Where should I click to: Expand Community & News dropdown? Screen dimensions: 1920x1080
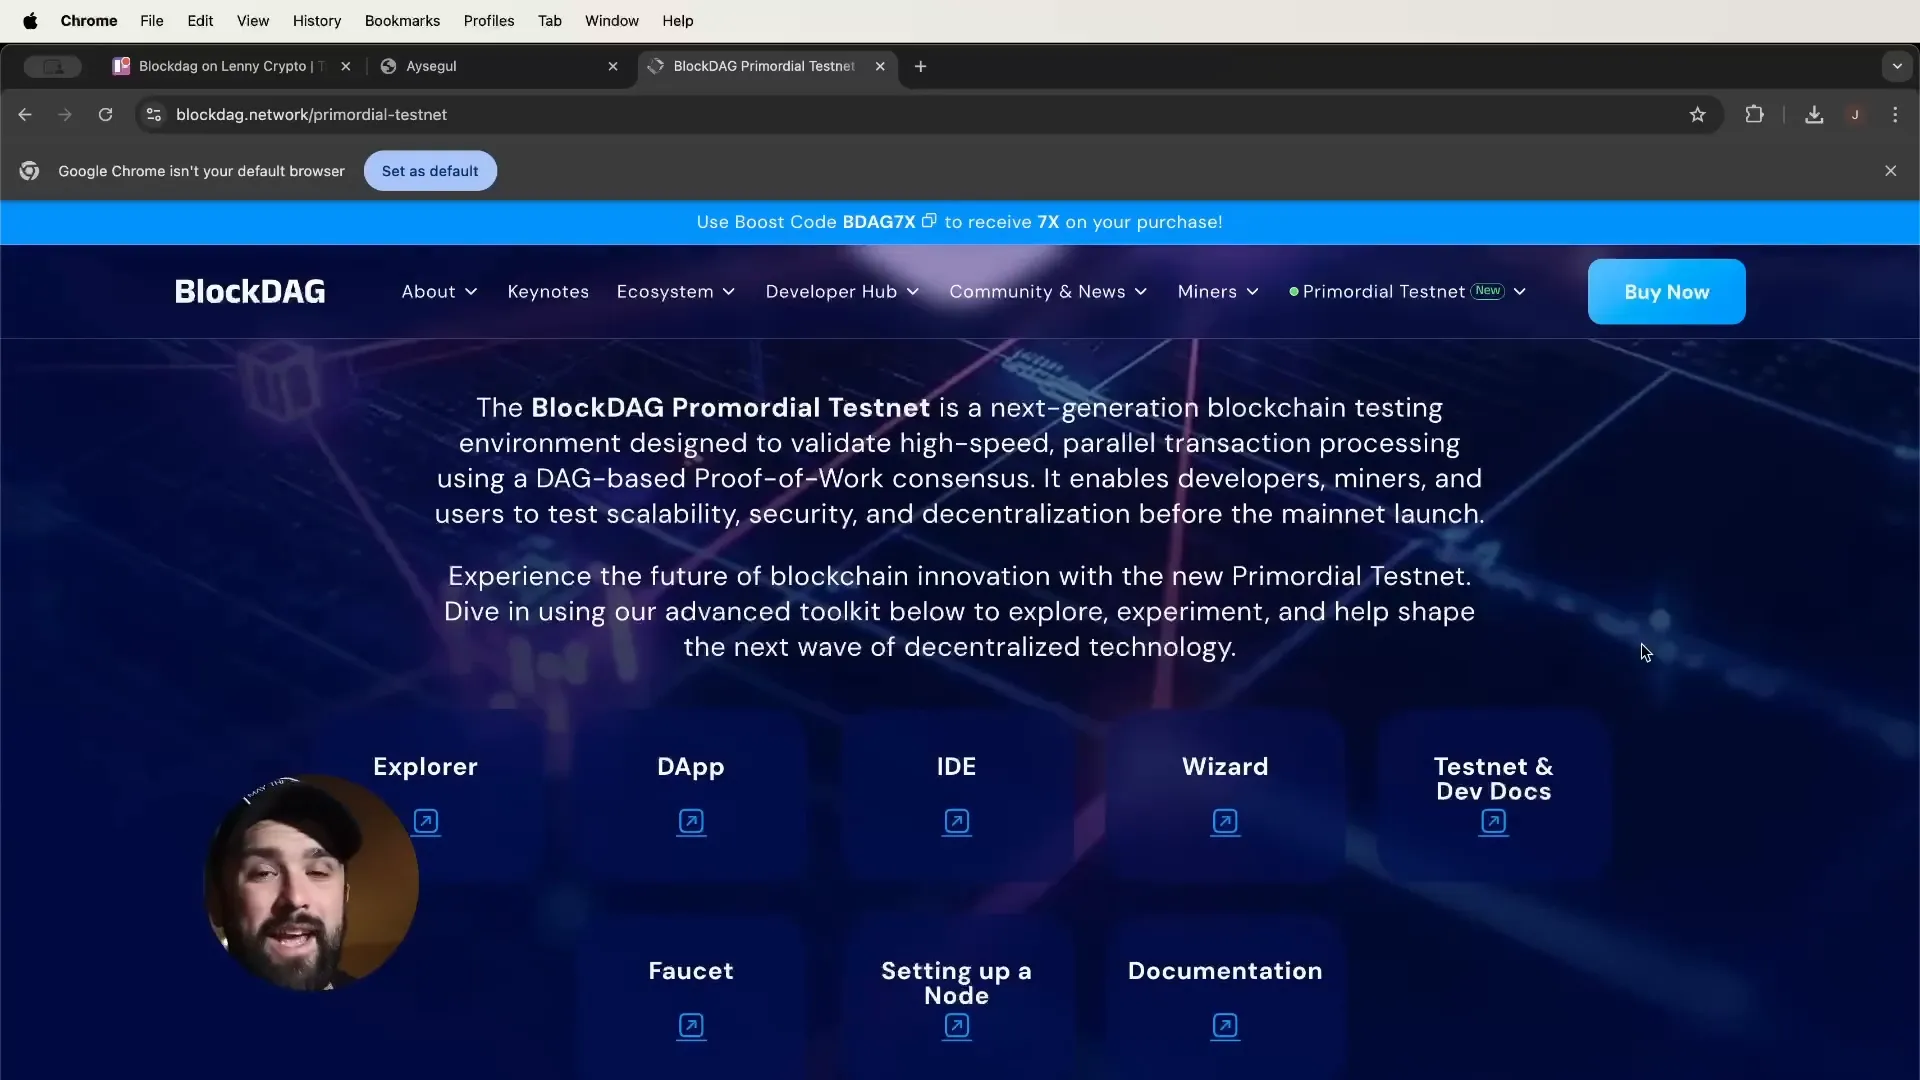pyautogui.click(x=1048, y=292)
